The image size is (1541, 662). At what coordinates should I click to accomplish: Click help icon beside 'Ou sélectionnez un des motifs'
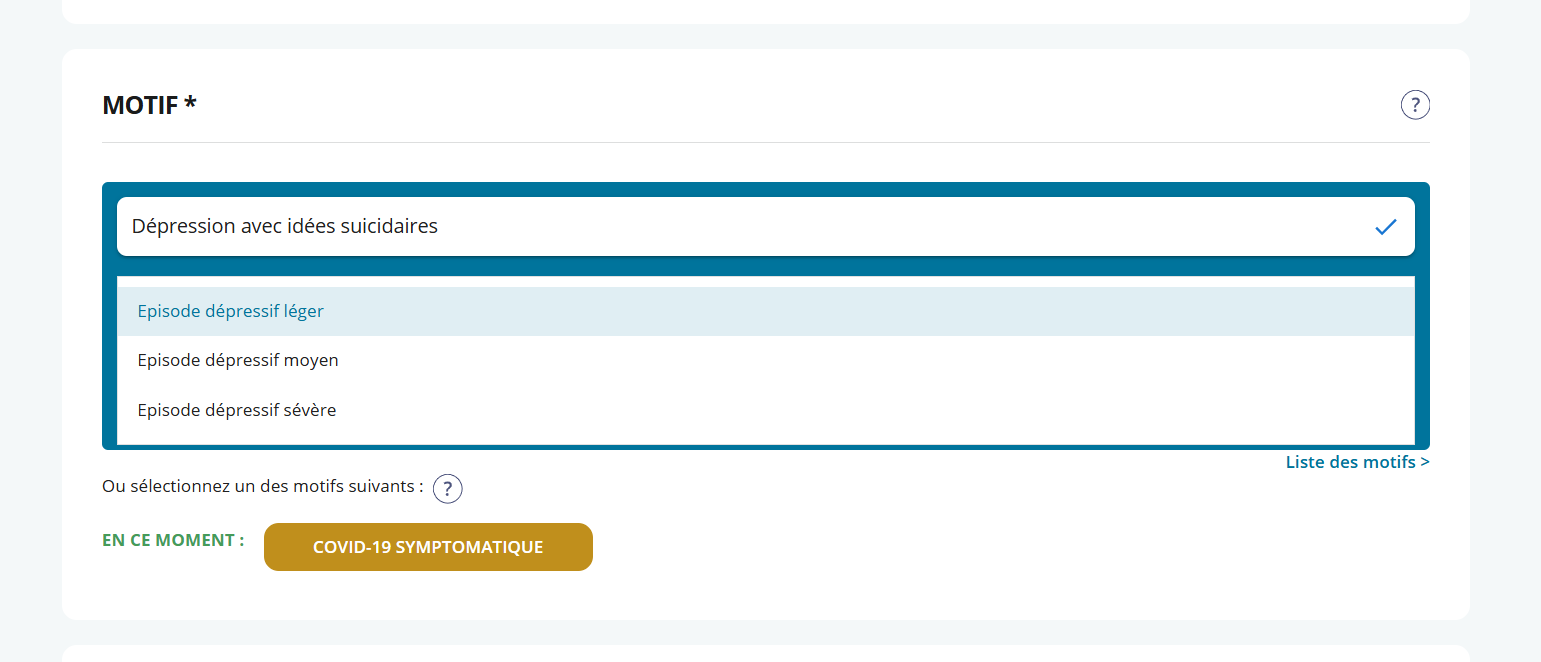coord(448,489)
